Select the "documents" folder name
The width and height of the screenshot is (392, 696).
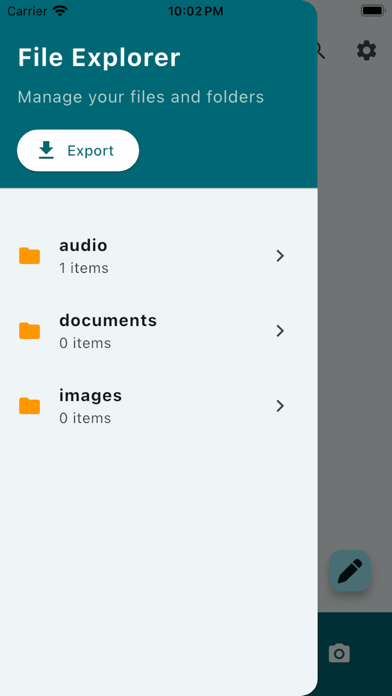pos(108,320)
